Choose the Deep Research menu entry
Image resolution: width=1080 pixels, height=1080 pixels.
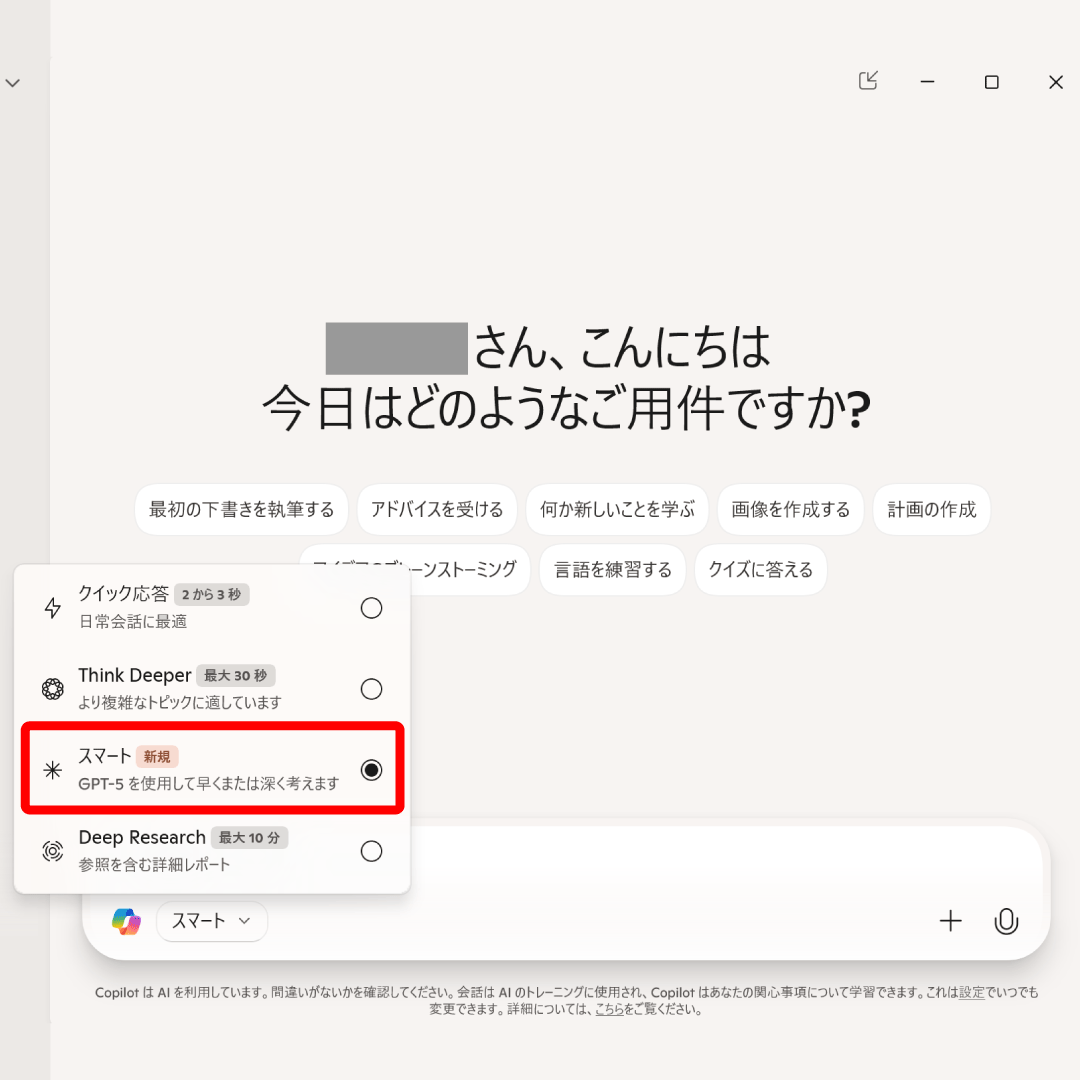[x=212, y=851]
